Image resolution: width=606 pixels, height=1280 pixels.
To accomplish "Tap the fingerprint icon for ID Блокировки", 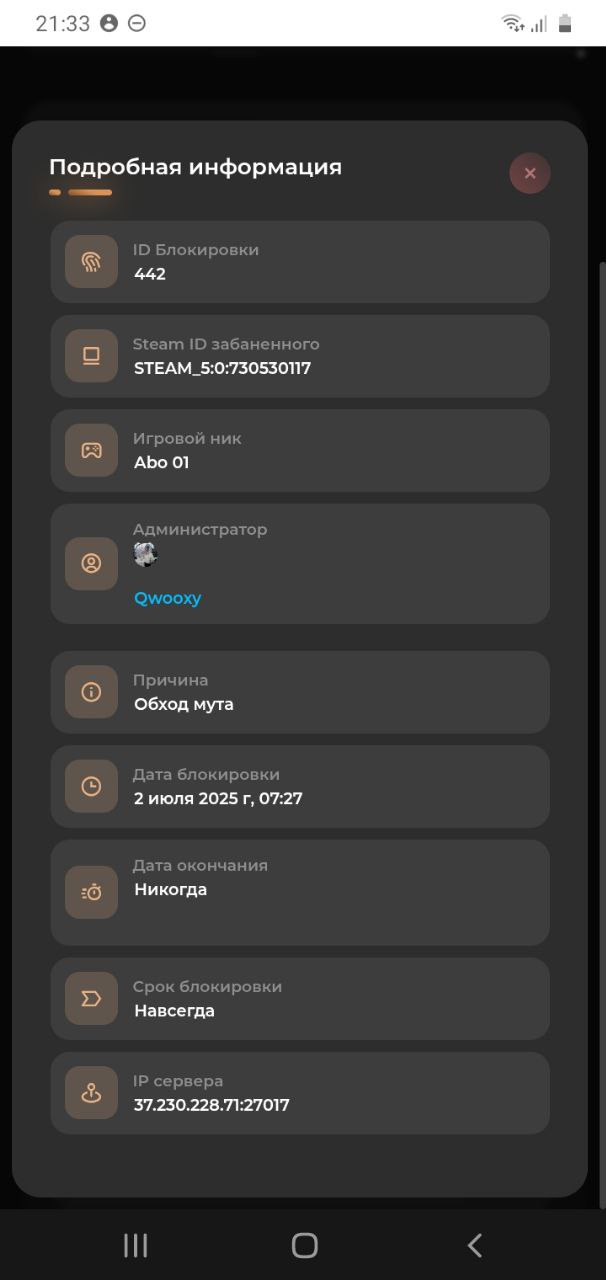I will click(x=91, y=262).
